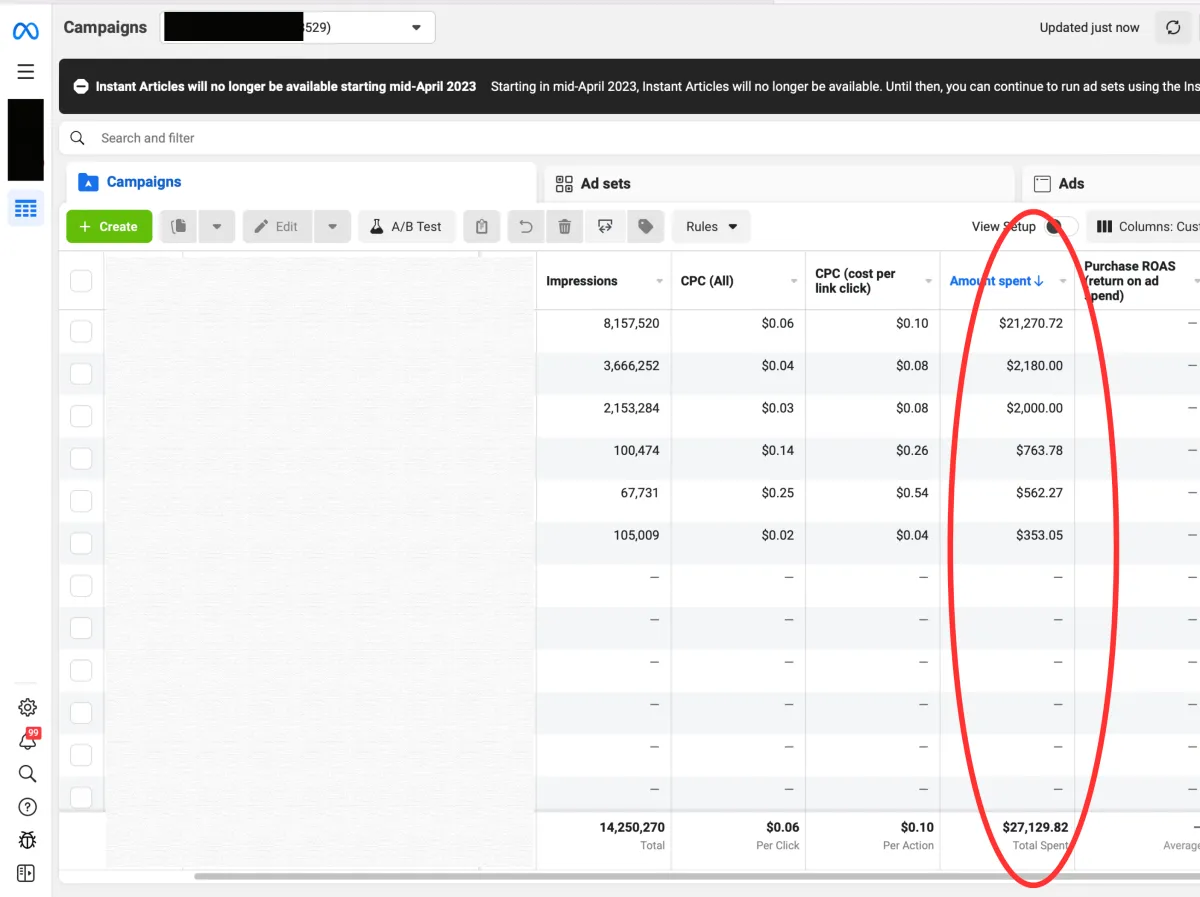The height and width of the screenshot is (897, 1200).
Task: Open the Edit options dropdown arrow
Action: [332, 227]
